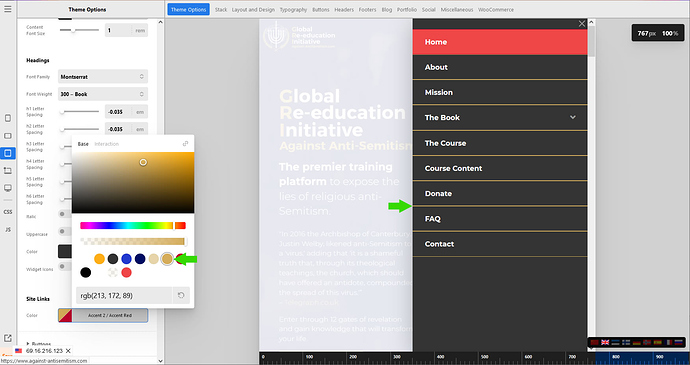690x365 pixels.
Task: Open the Headers tab
Action: coord(344,10)
